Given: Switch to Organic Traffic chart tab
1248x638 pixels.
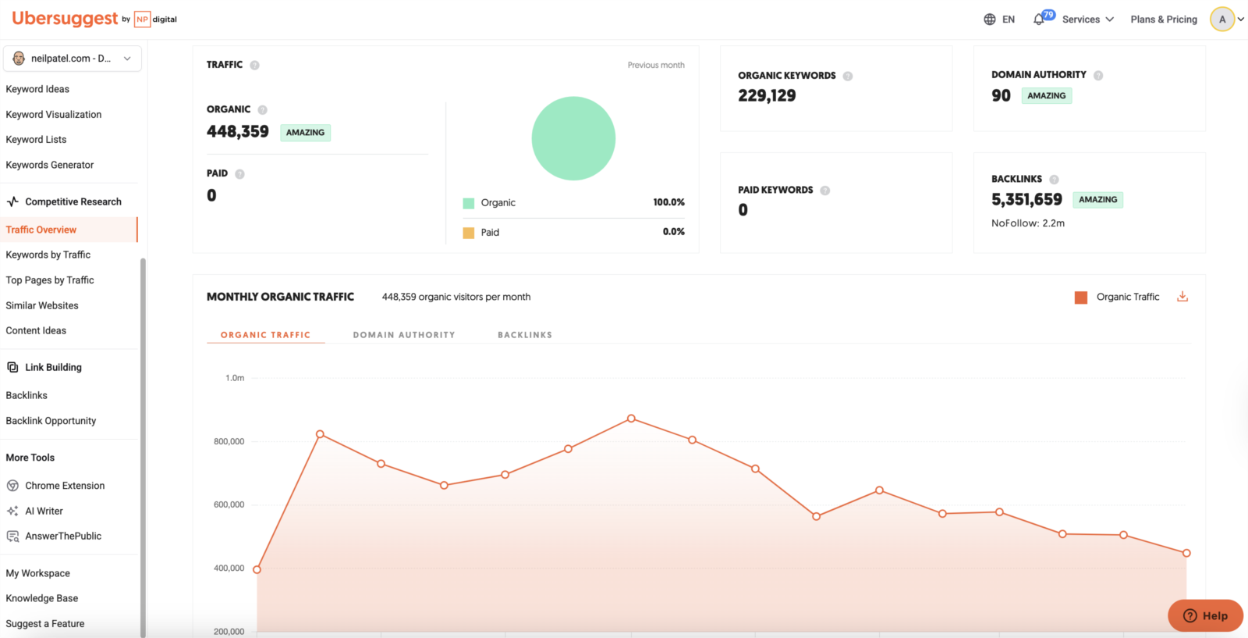Looking at the screenshot, I should pos(266,335).
